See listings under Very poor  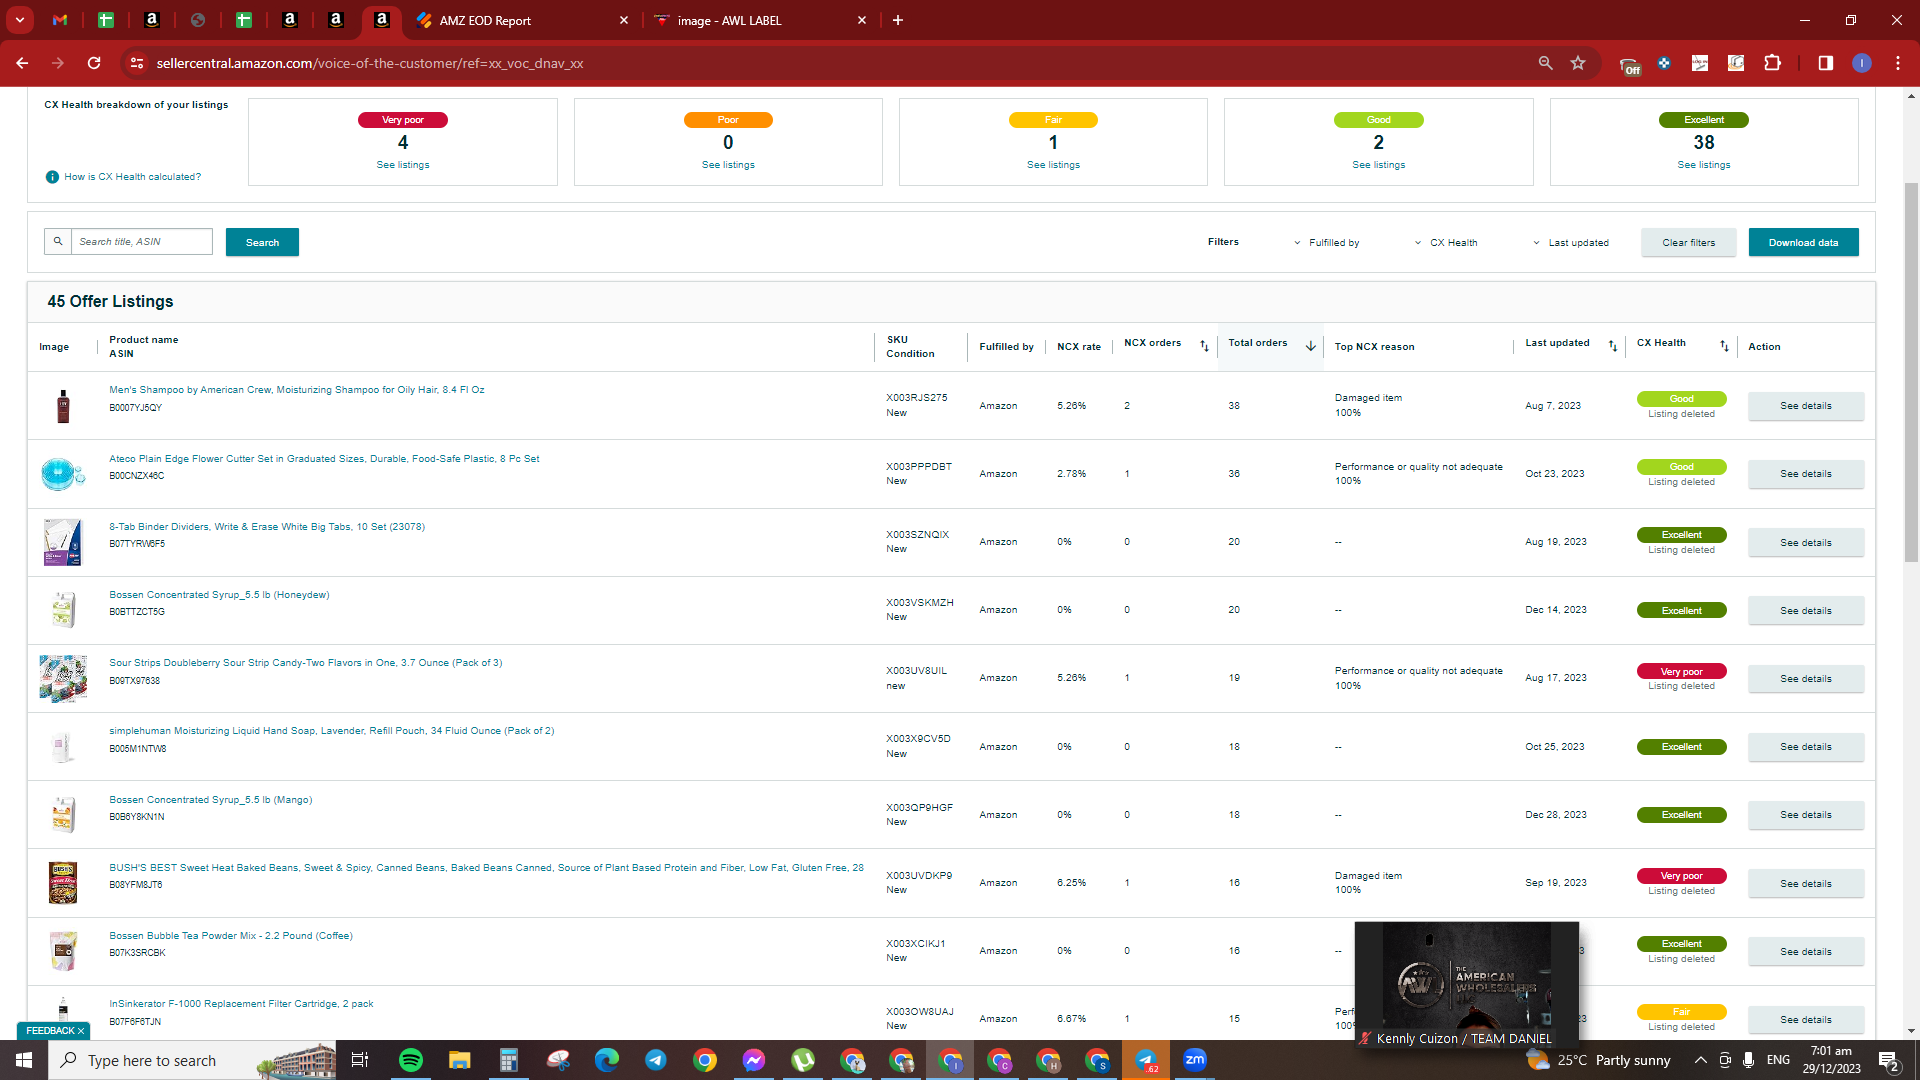tap(403, 165)
